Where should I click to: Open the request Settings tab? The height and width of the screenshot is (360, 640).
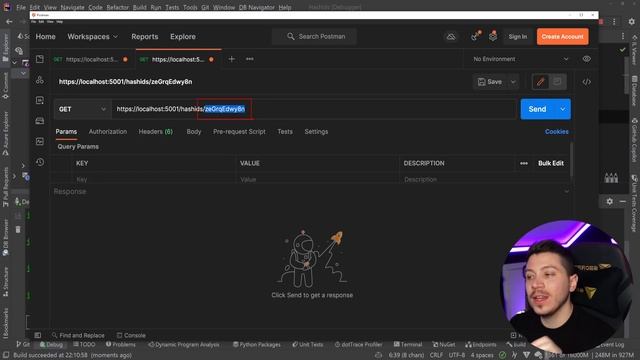pos(316,131)
